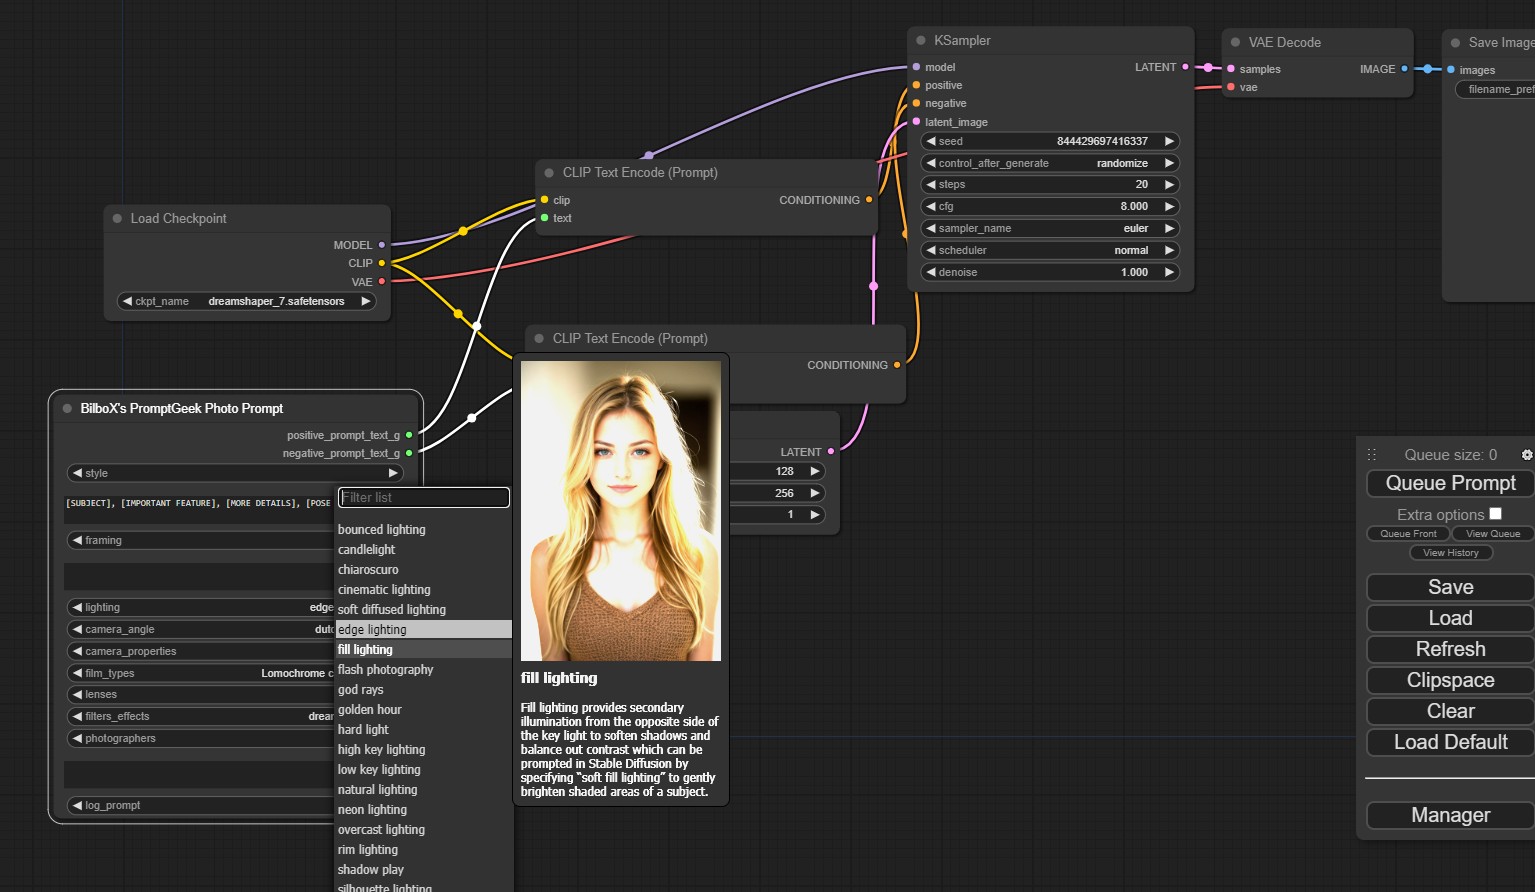Decrease the denoise value with left arrow
1535x892 pixels.
pyautogui.click(x=931, y=272)
